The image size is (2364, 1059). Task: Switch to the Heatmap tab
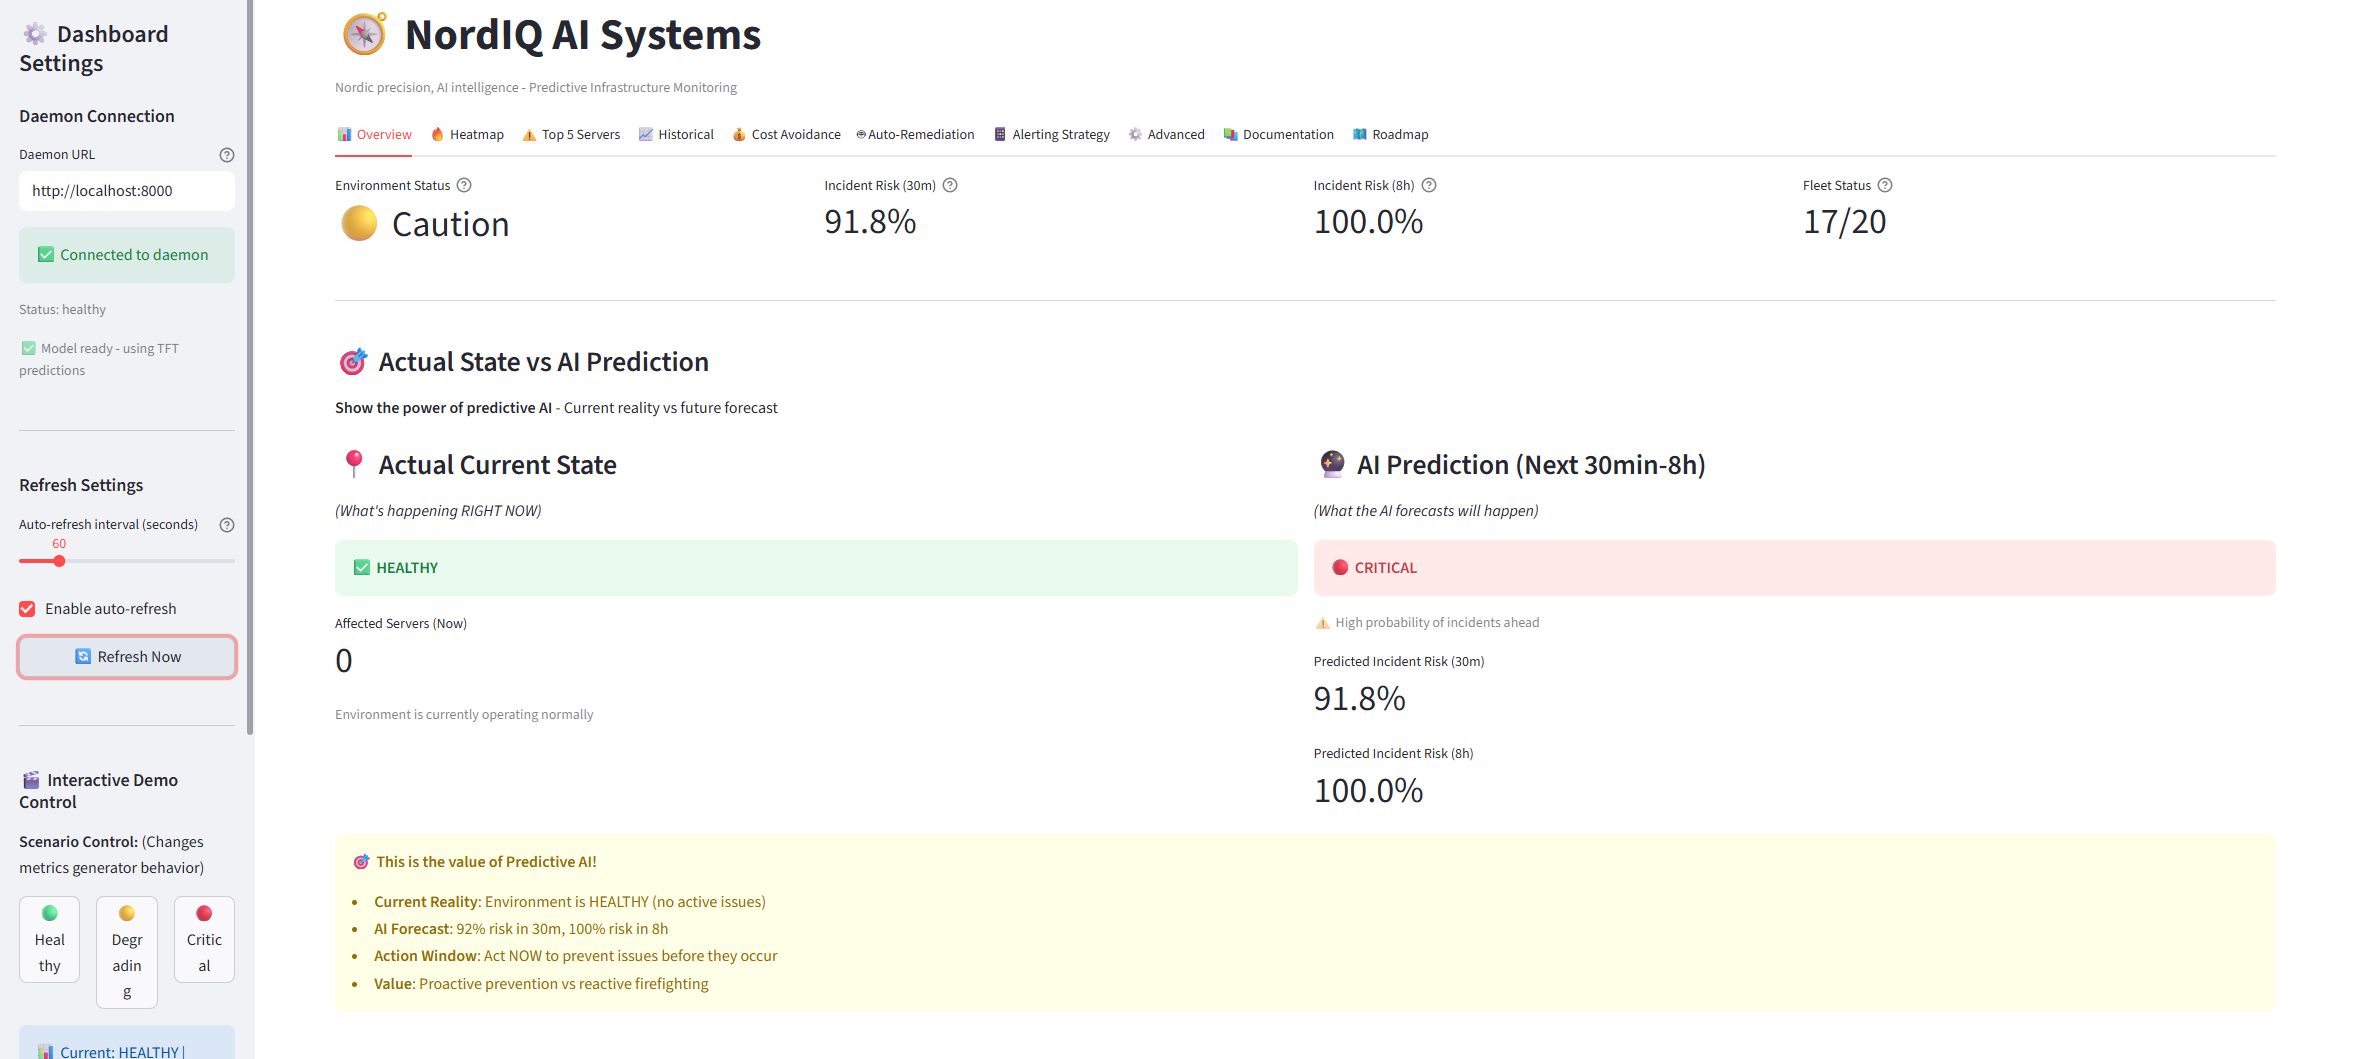pyautogui.click(x=467, y=135)
